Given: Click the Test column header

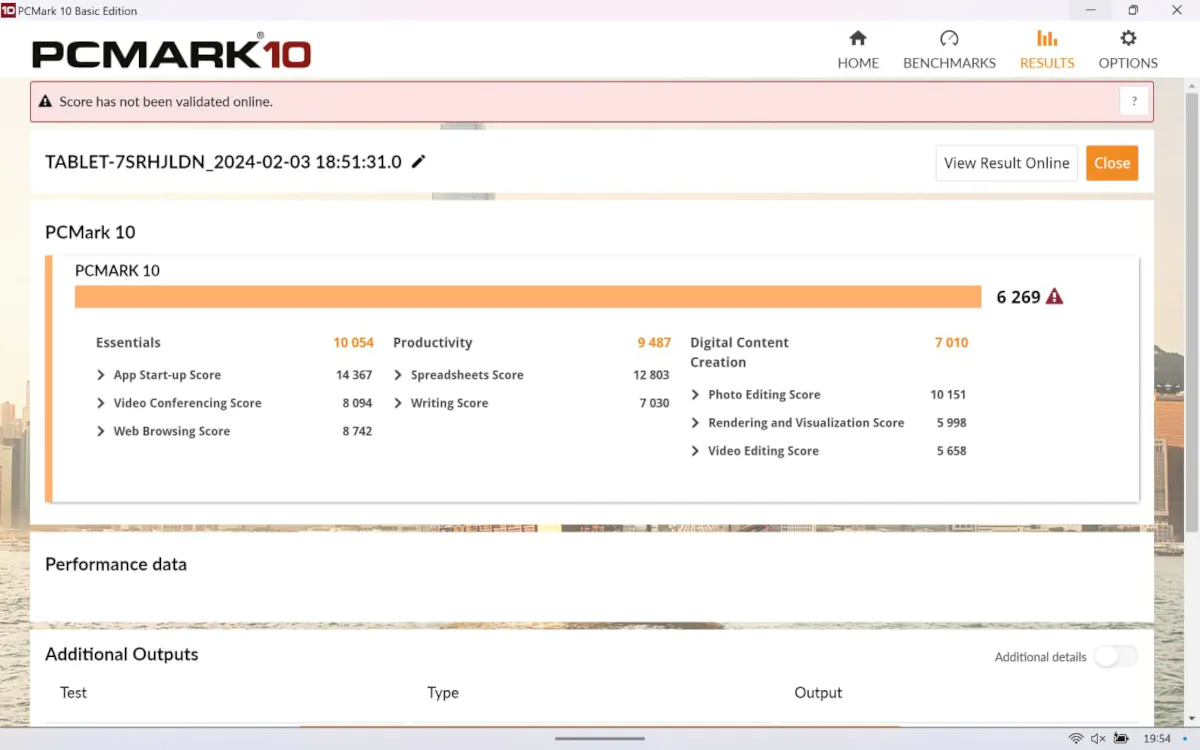Looking at the screenshot, I should tap(73, 693).
